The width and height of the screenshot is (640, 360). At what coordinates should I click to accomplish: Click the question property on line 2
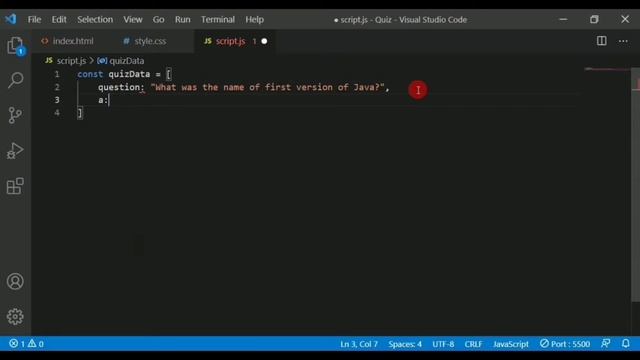click(119, 87)
